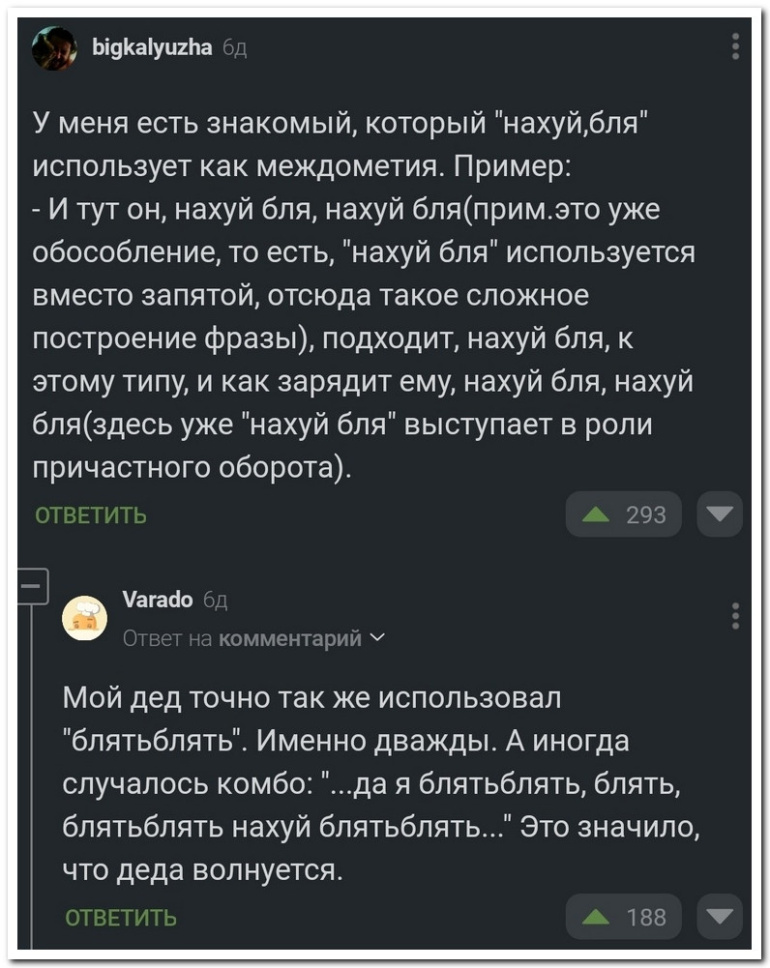Viewport: 770px width, 968px height.
Task: Open the three-dot menu on bigkalyuzha's comment
Action: pyautogui.click(x=736, y=47)
